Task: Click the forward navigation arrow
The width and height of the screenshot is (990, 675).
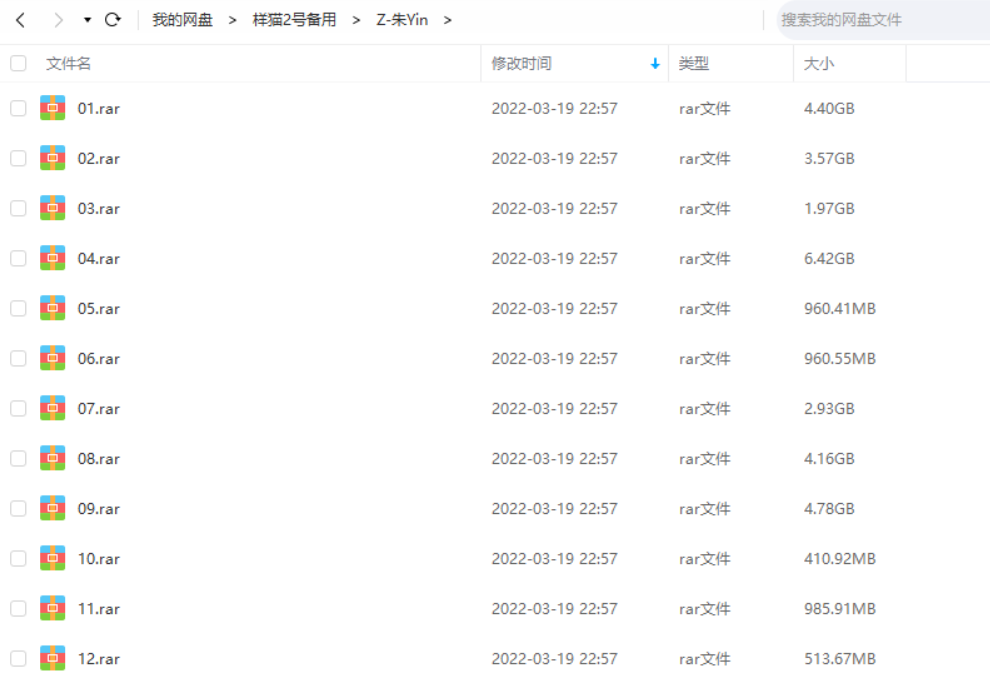Action: [57, 20]
